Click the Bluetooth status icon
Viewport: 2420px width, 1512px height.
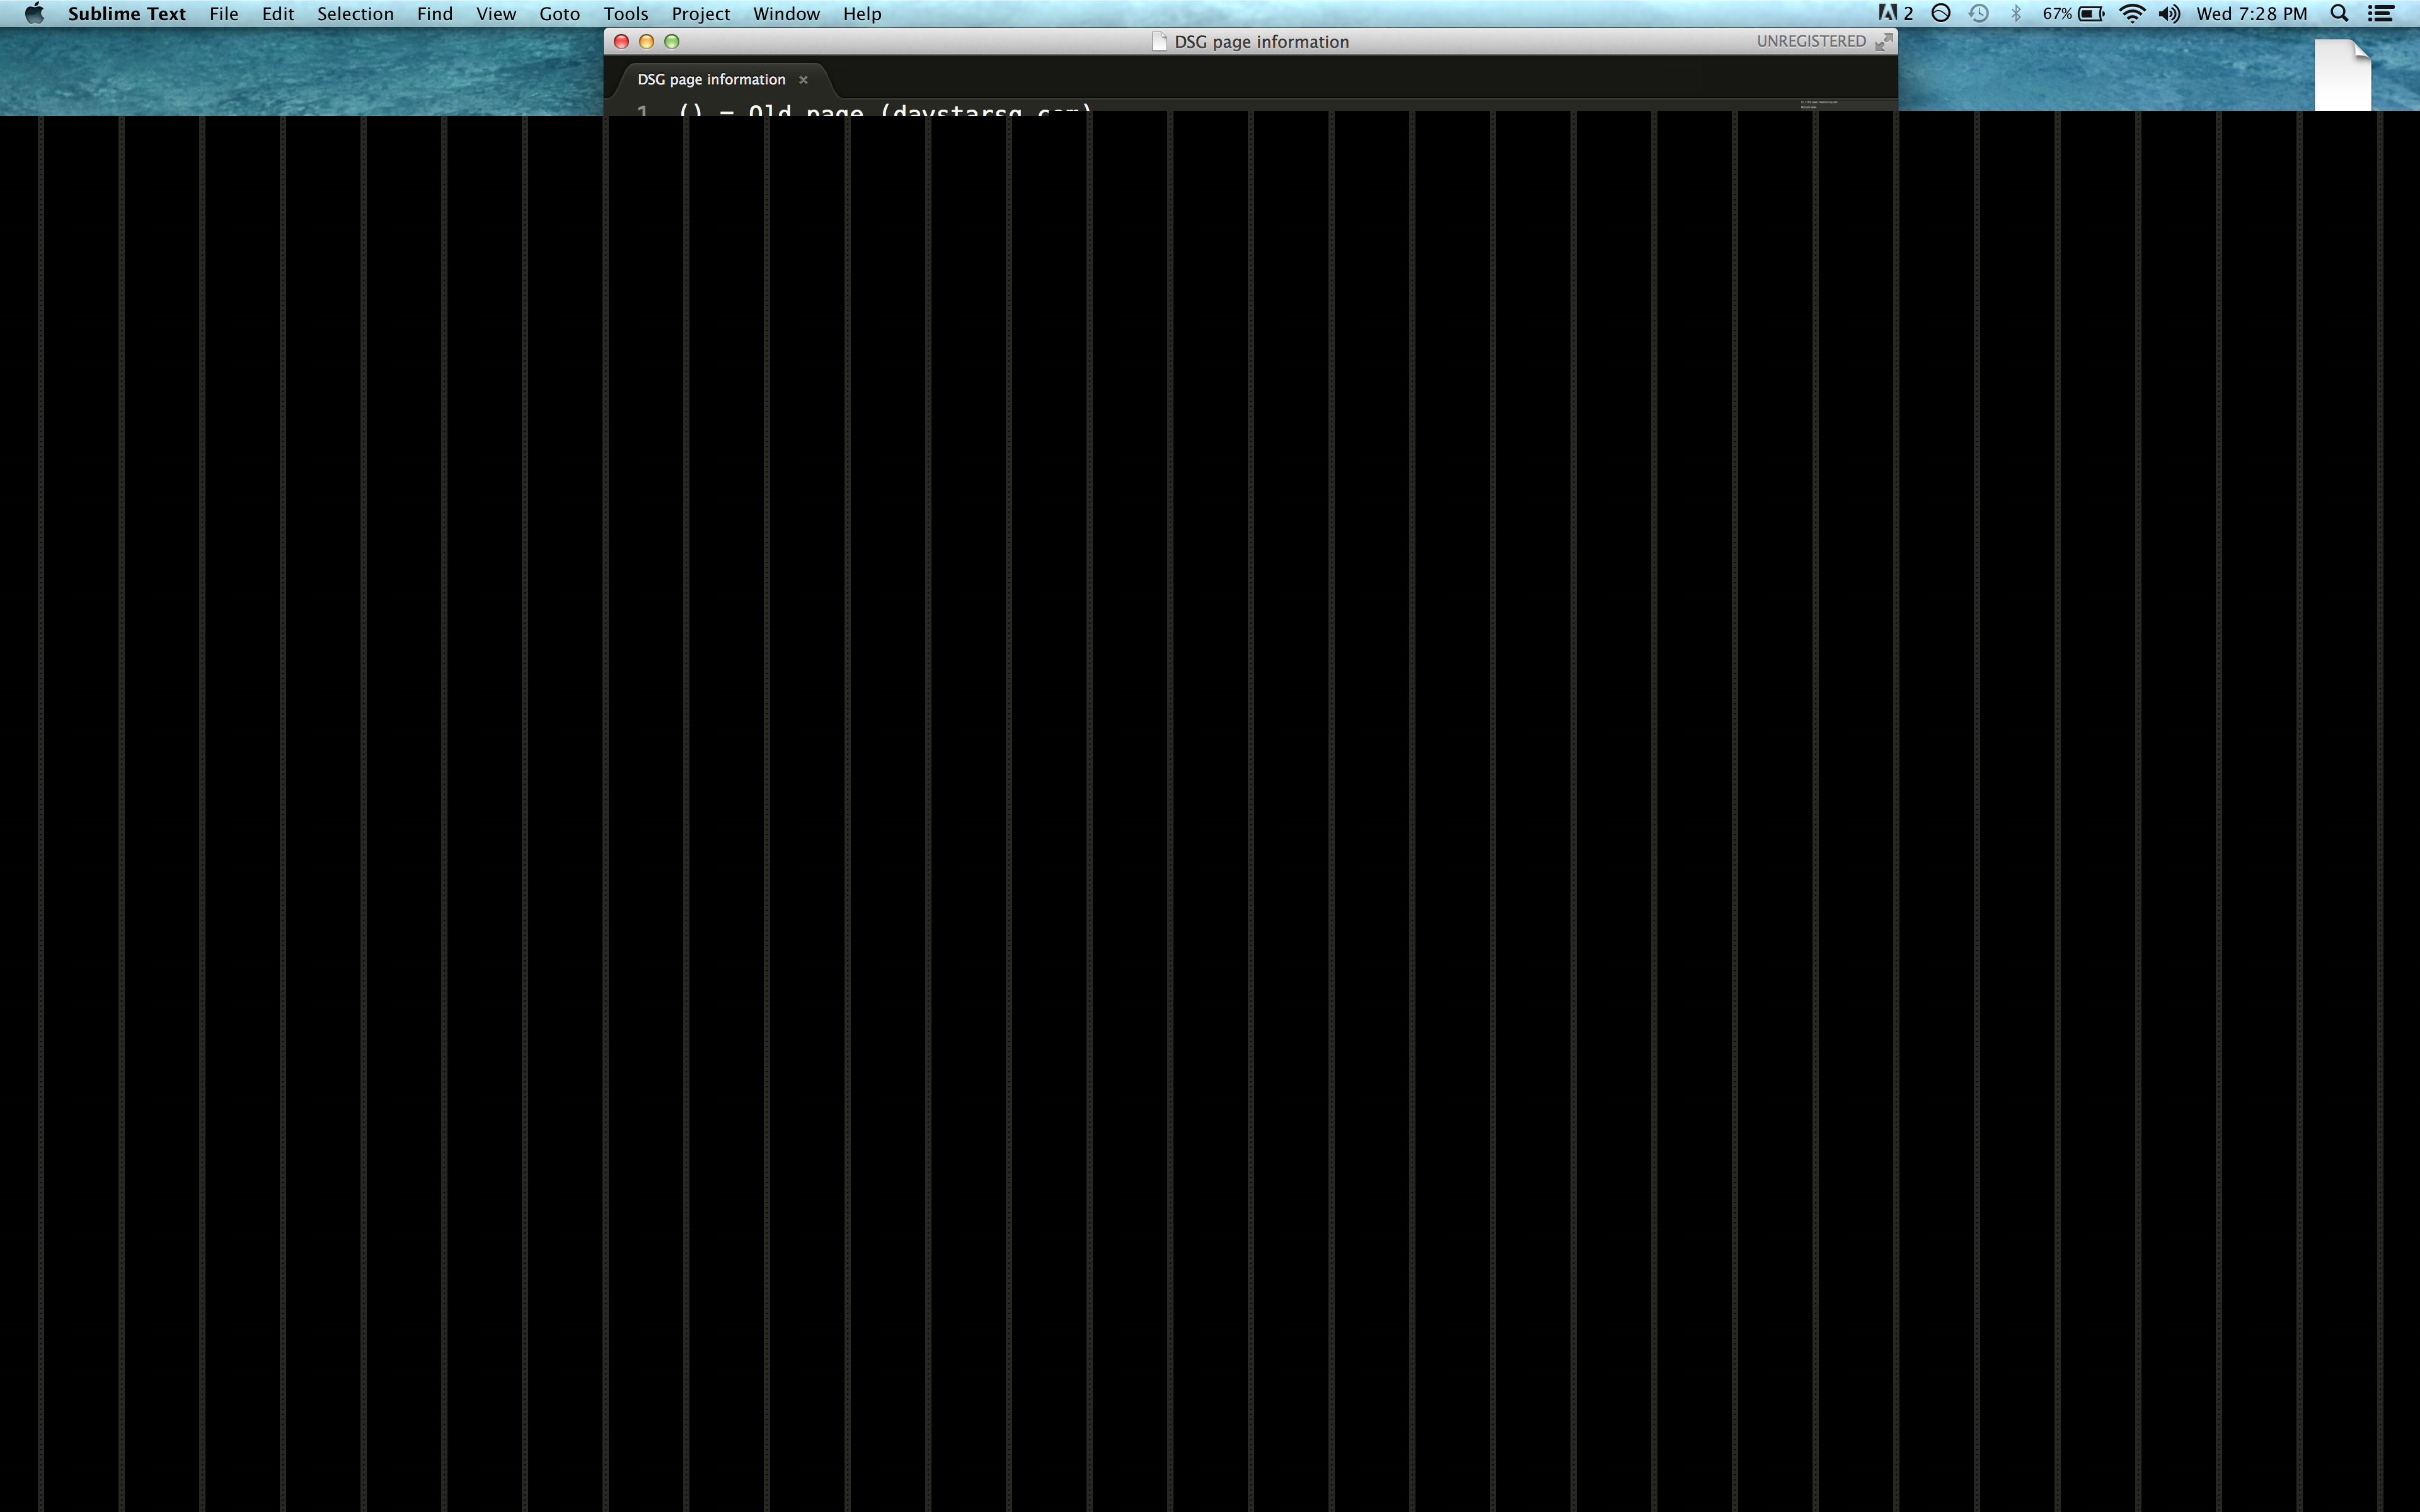click(2016, 14)
